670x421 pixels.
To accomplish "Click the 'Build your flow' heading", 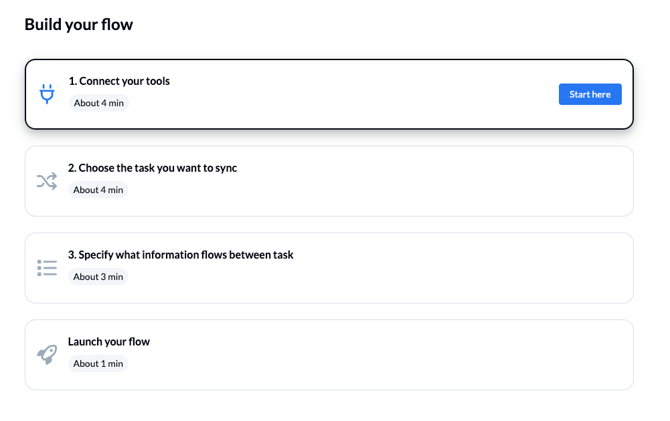I will pos(79,25).
